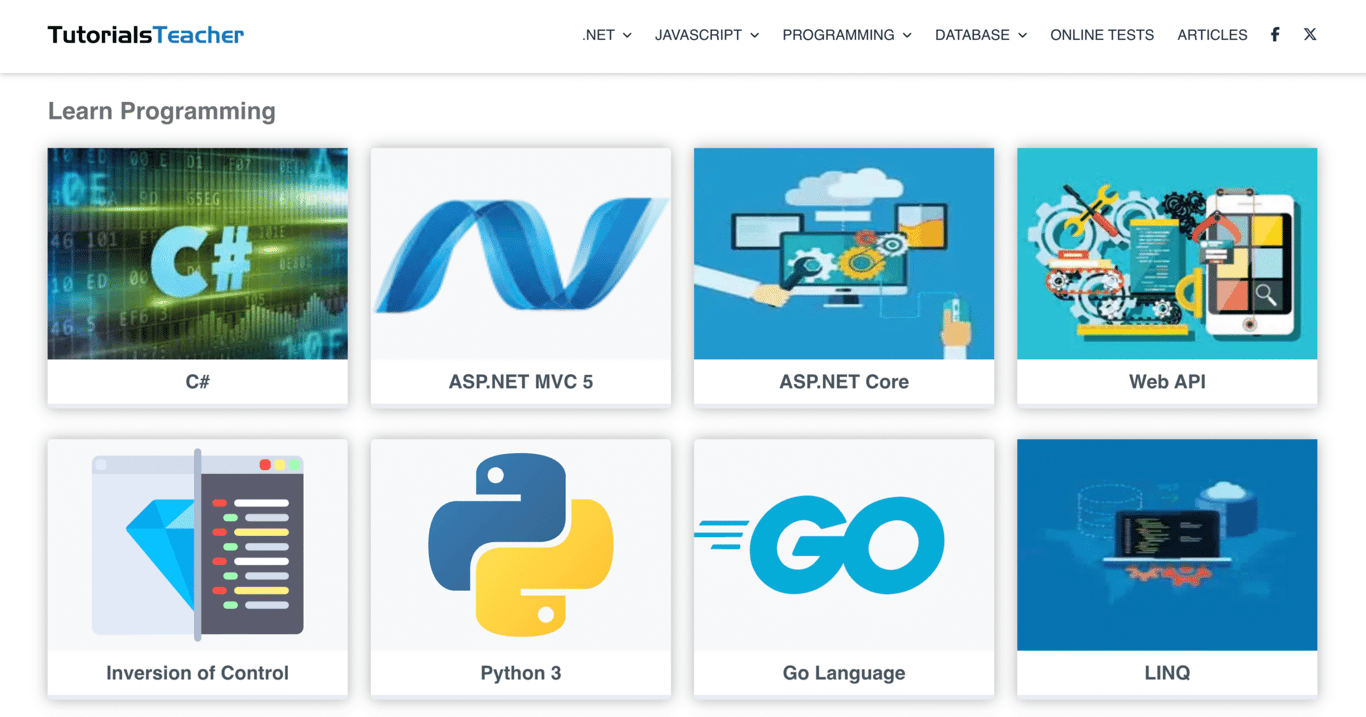The width and height of the screenshot is (1366, 717).
Task: Start the Python 3 tutorial
Action: point(520,672)
